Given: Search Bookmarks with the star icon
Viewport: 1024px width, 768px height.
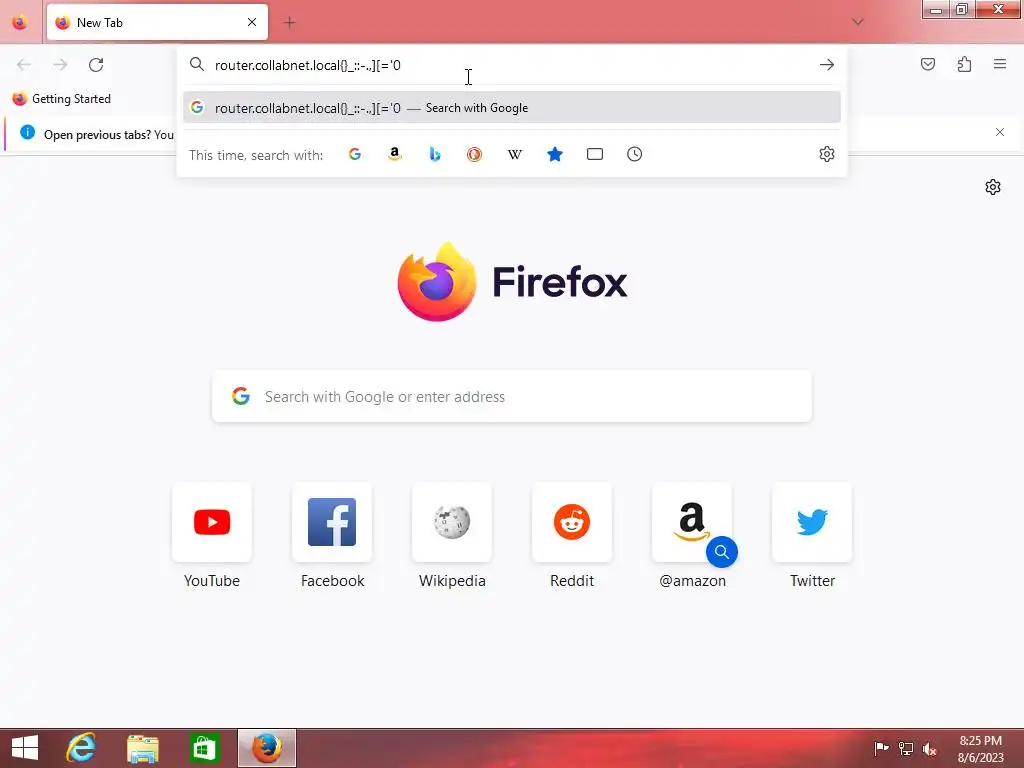Looking at the screenshot, I should click(x=554, y=154).
